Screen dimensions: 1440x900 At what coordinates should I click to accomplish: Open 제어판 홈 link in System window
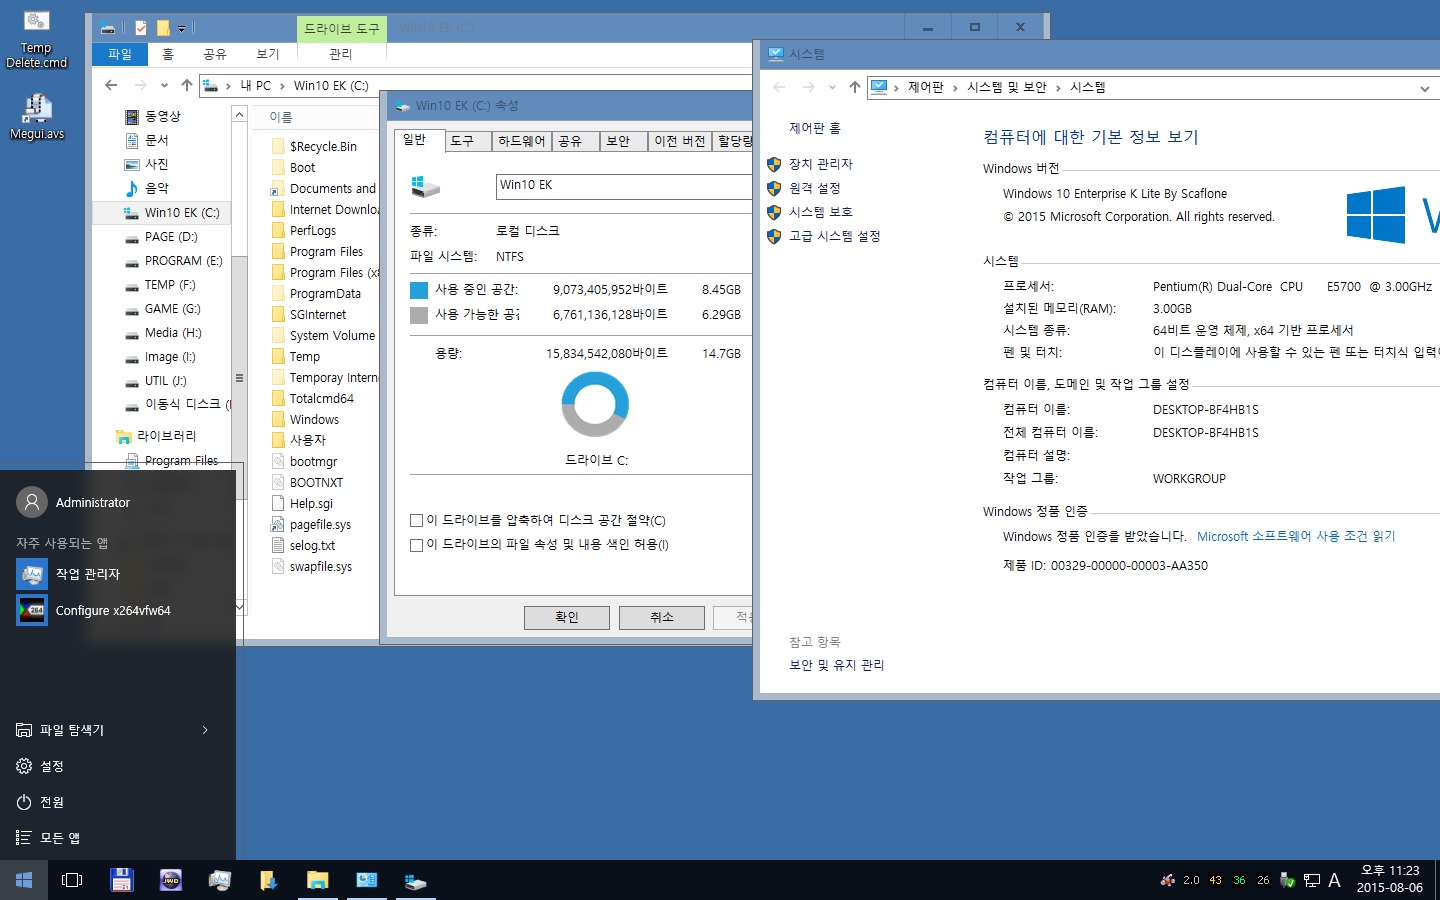point(815,128)
